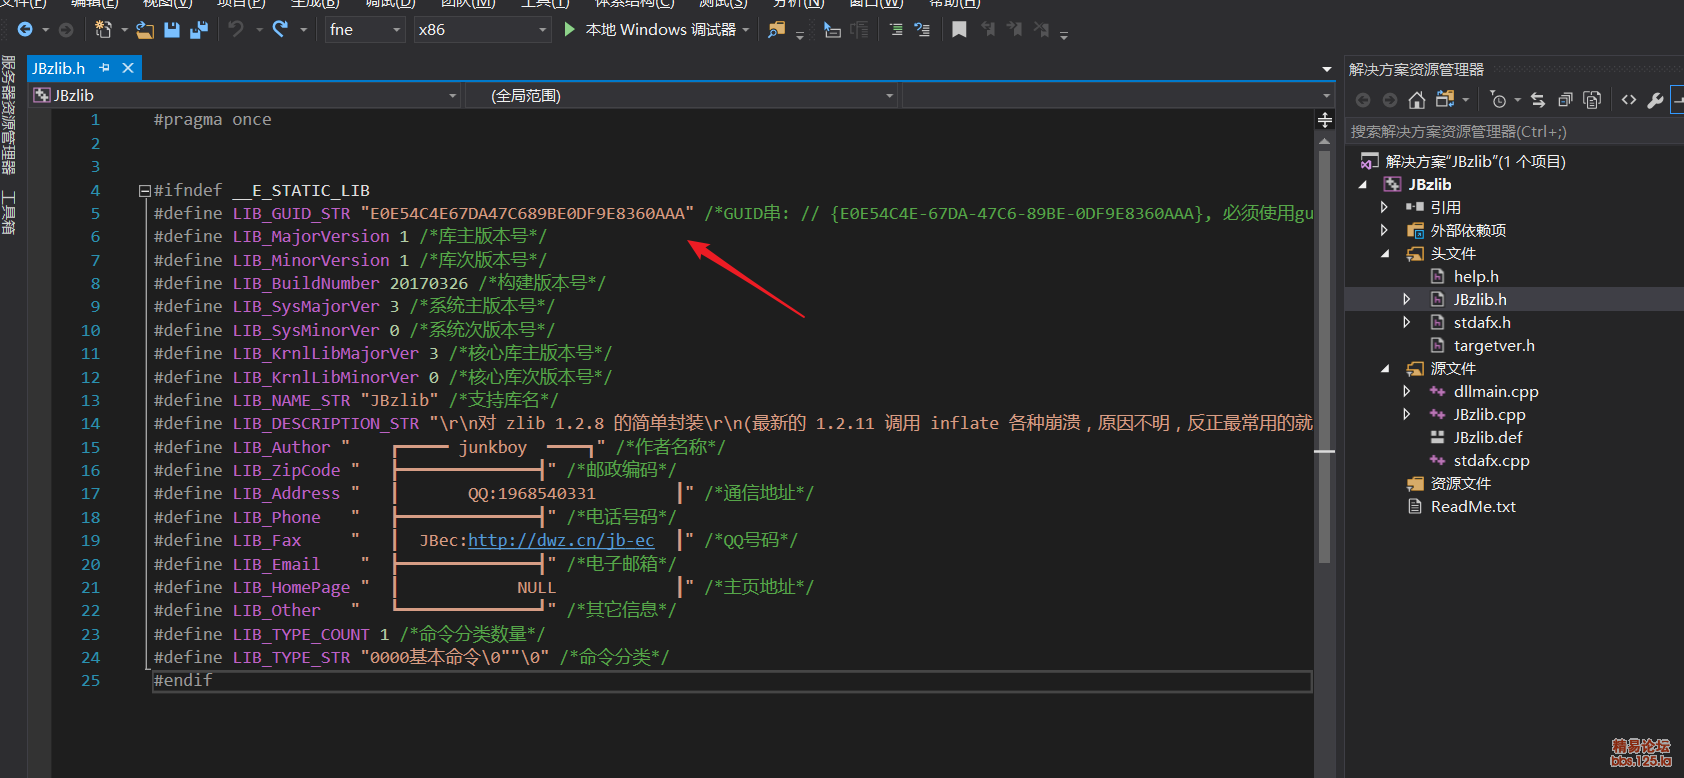Select JBzlib.h in Solution Explorer
1684x778 pixels.
click(x=1480, y=299)
